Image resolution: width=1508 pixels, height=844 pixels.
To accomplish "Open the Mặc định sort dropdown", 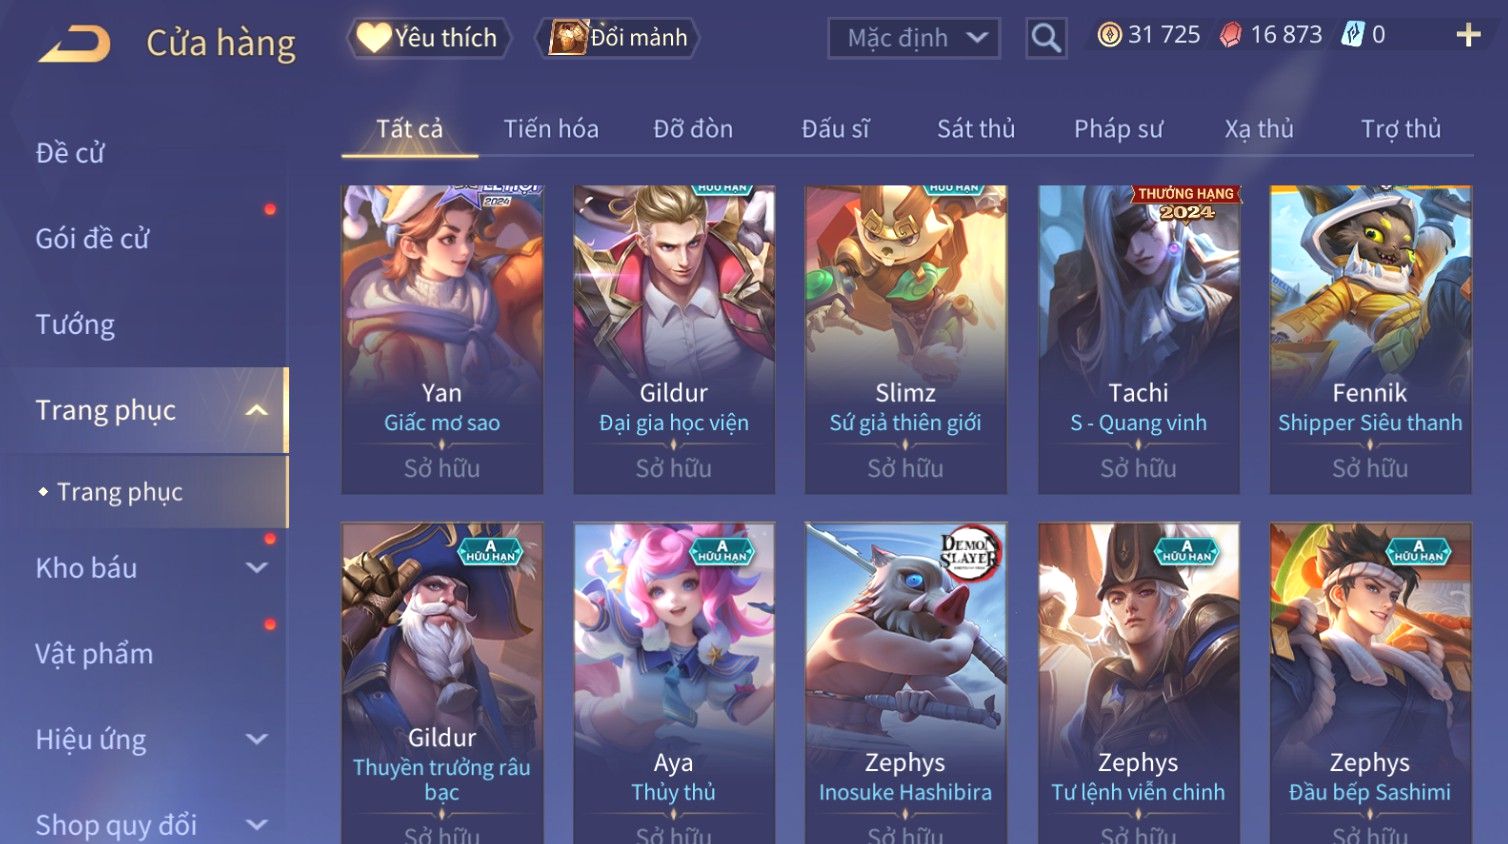I will [914, 38].
